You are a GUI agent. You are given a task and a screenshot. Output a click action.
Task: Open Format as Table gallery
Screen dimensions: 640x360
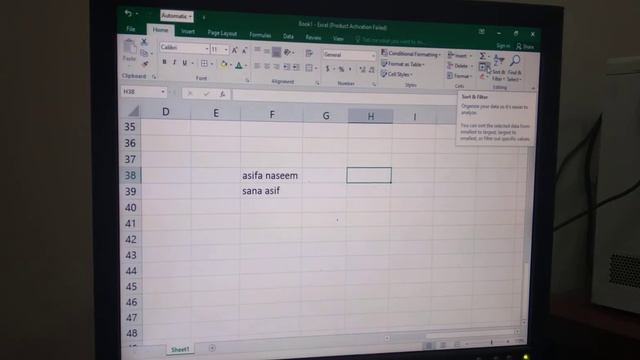[403, 64]
